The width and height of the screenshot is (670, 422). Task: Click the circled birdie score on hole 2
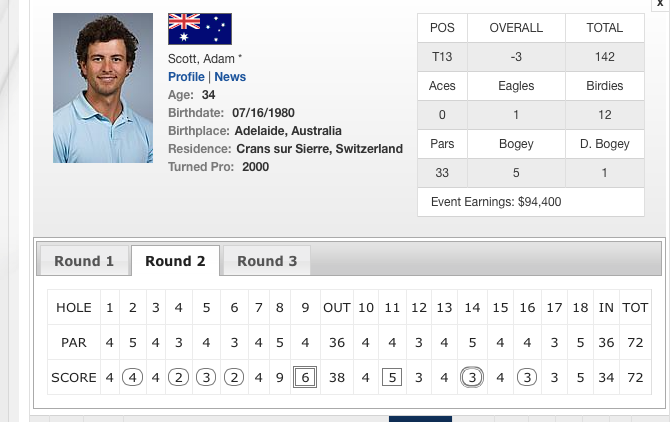132,378
